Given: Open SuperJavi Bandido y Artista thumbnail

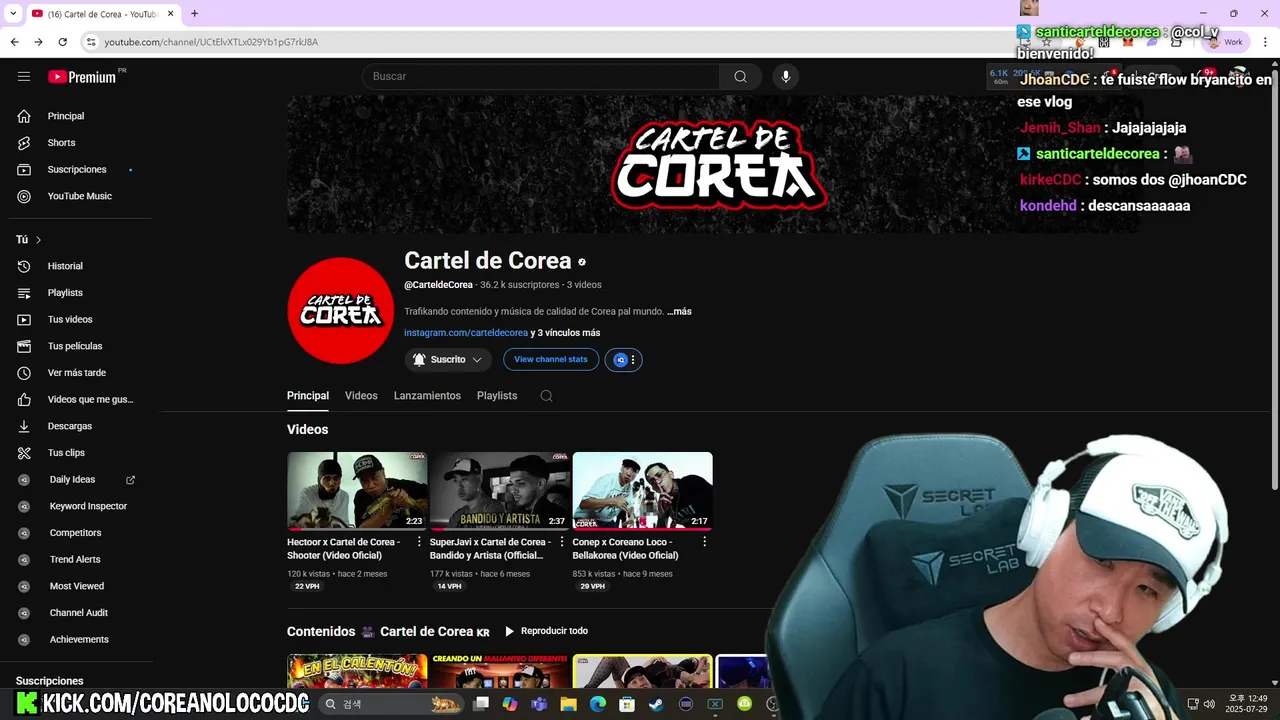Looking at the screenshot, I should [x=500, y=491].
